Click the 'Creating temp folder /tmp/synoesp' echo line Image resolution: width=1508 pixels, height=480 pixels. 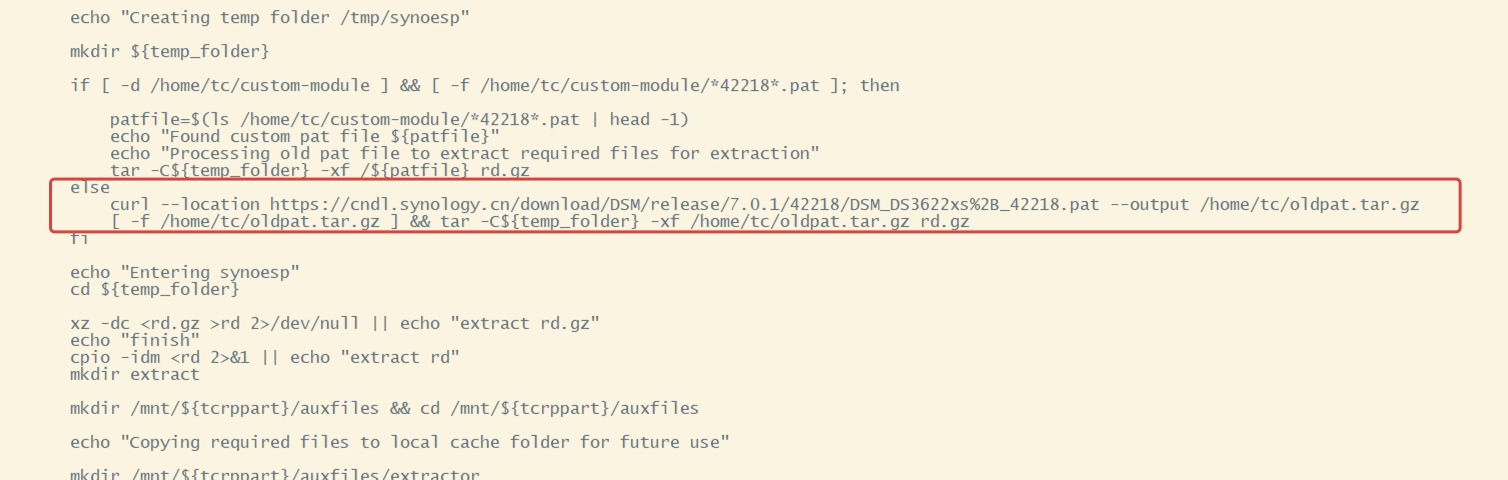(x=270, y=17)
